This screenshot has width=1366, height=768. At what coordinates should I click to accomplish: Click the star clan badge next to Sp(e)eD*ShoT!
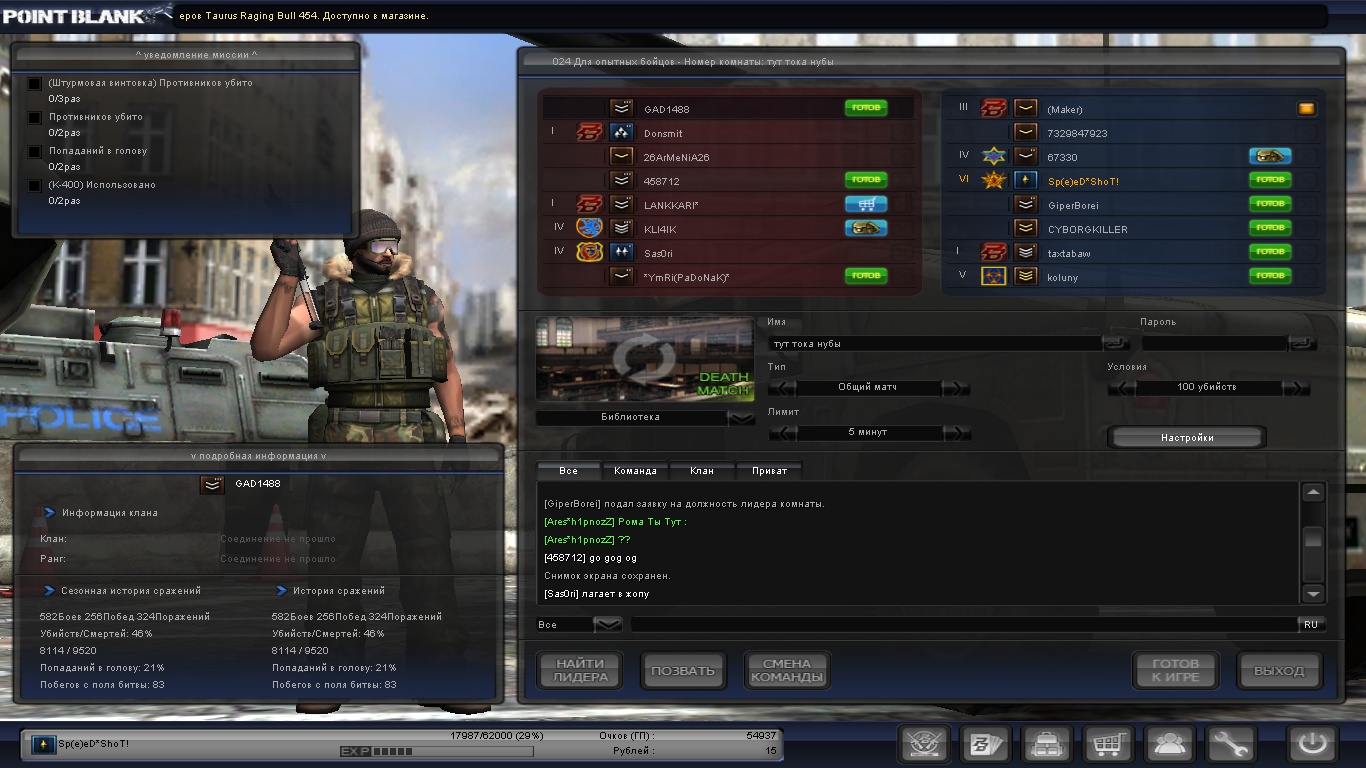(994, 180)
